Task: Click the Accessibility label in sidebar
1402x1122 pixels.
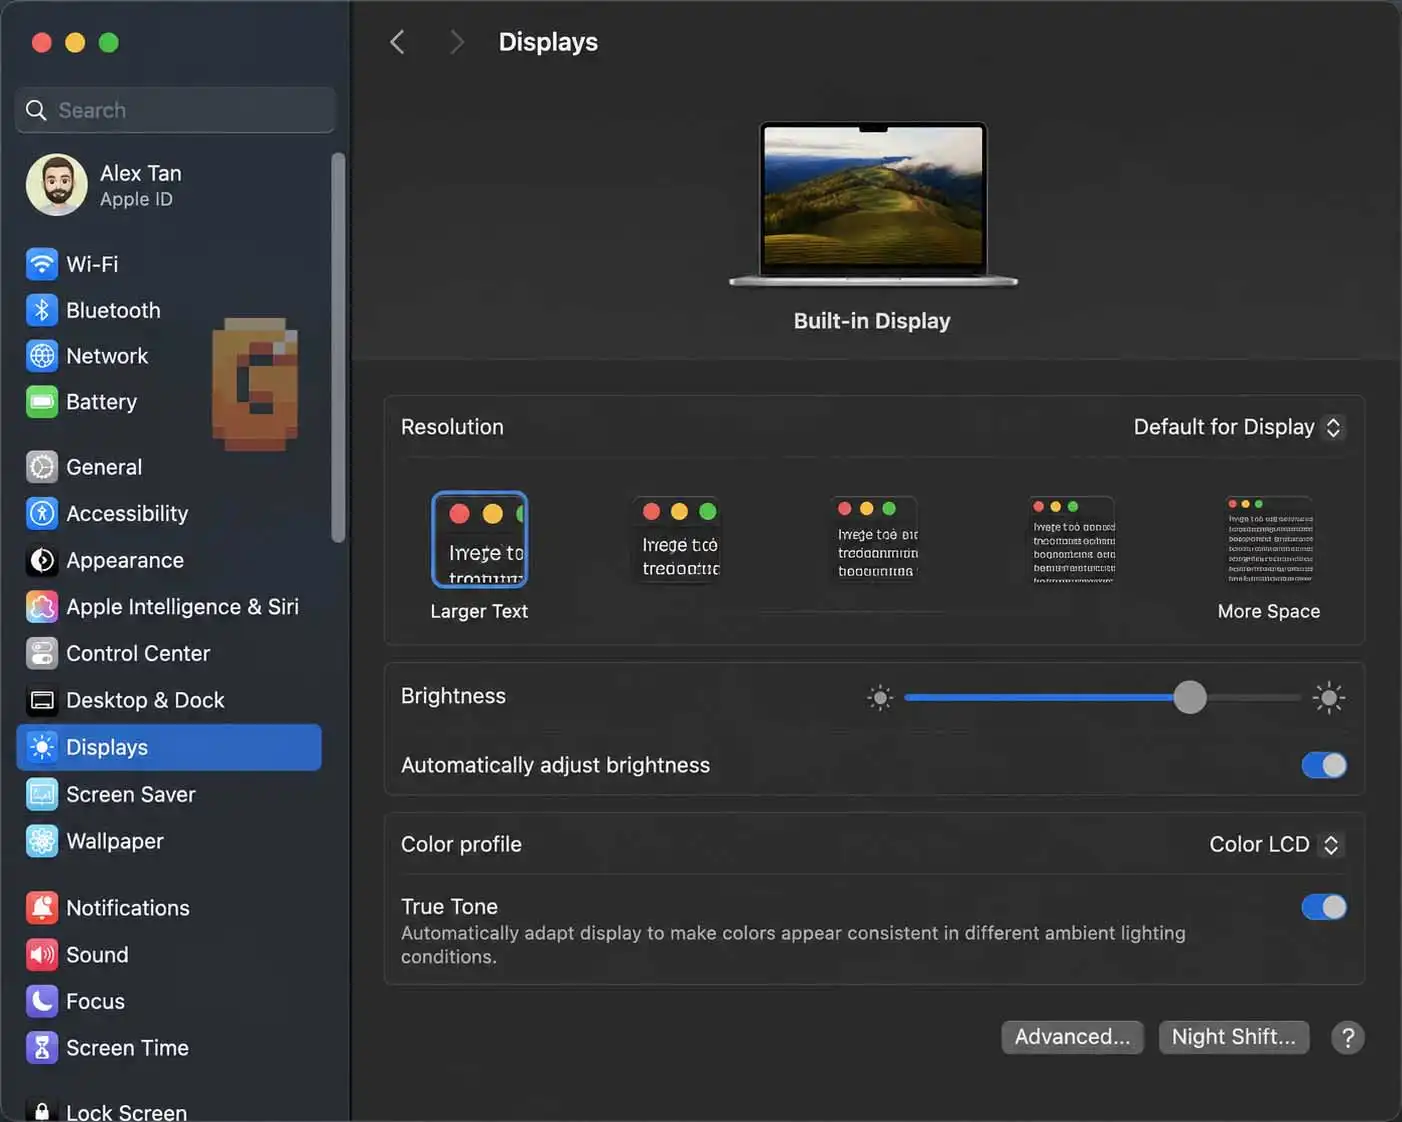Action: click(x=127, y=514)
